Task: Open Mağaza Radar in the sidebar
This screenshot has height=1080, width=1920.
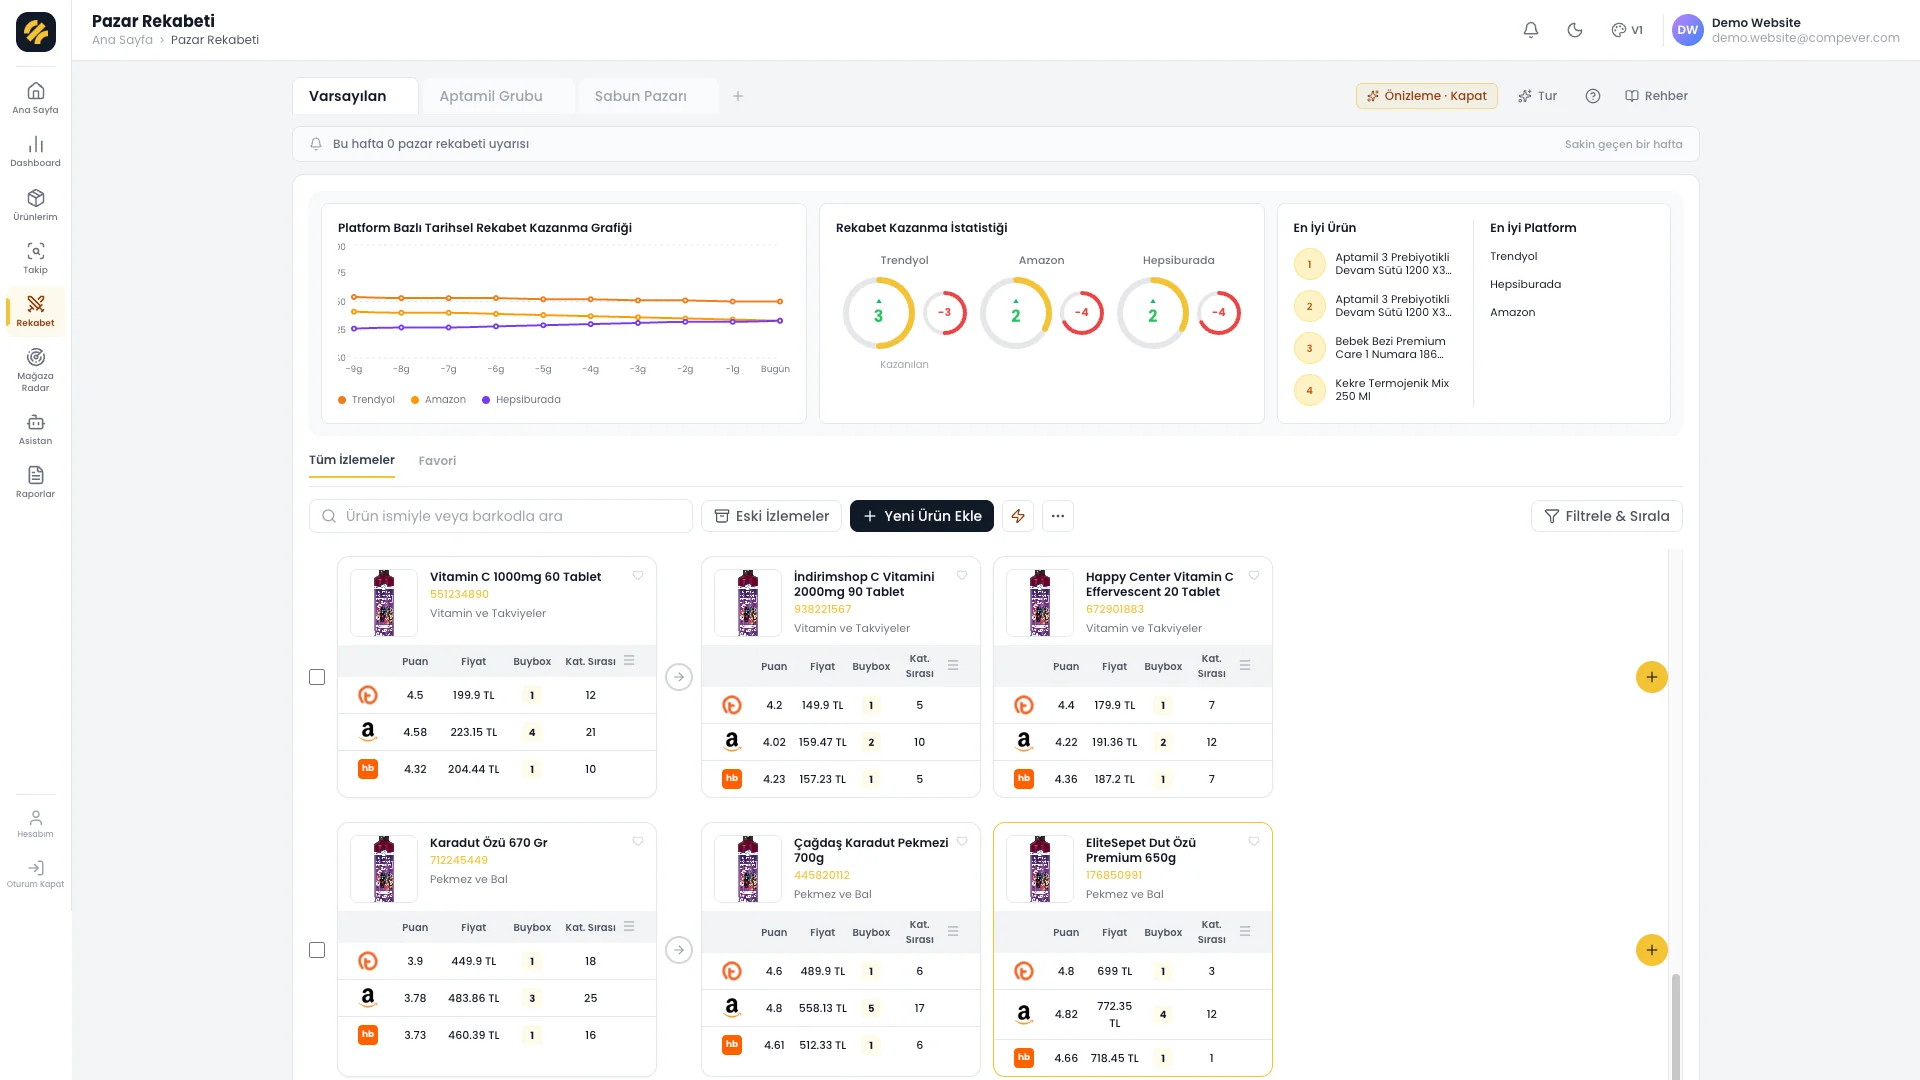Action: [x=35, y=369]
